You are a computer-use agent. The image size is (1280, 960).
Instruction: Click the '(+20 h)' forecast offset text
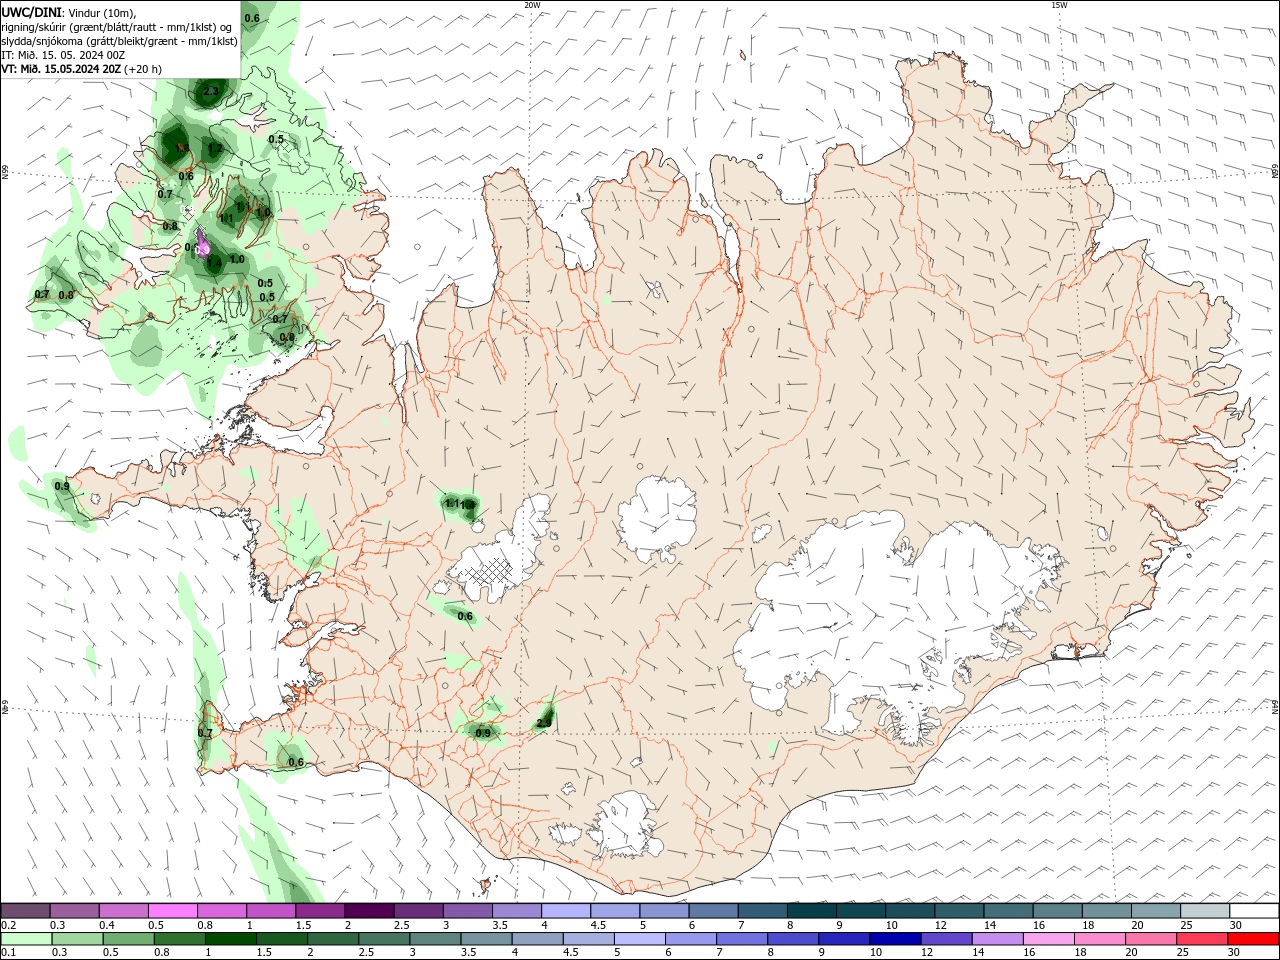(143, 69)
